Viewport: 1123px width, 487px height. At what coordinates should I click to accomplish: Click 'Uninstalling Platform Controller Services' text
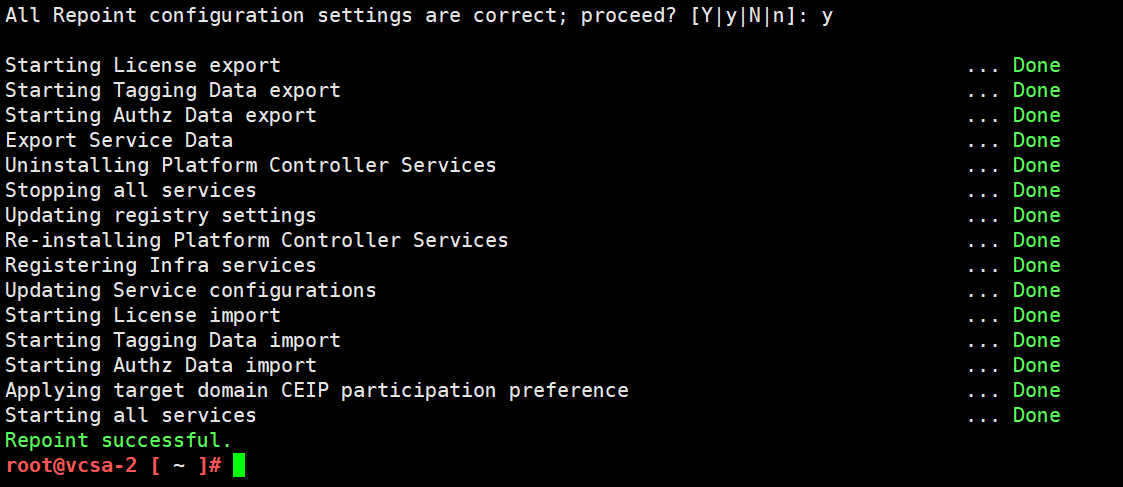tap(251, 165)
